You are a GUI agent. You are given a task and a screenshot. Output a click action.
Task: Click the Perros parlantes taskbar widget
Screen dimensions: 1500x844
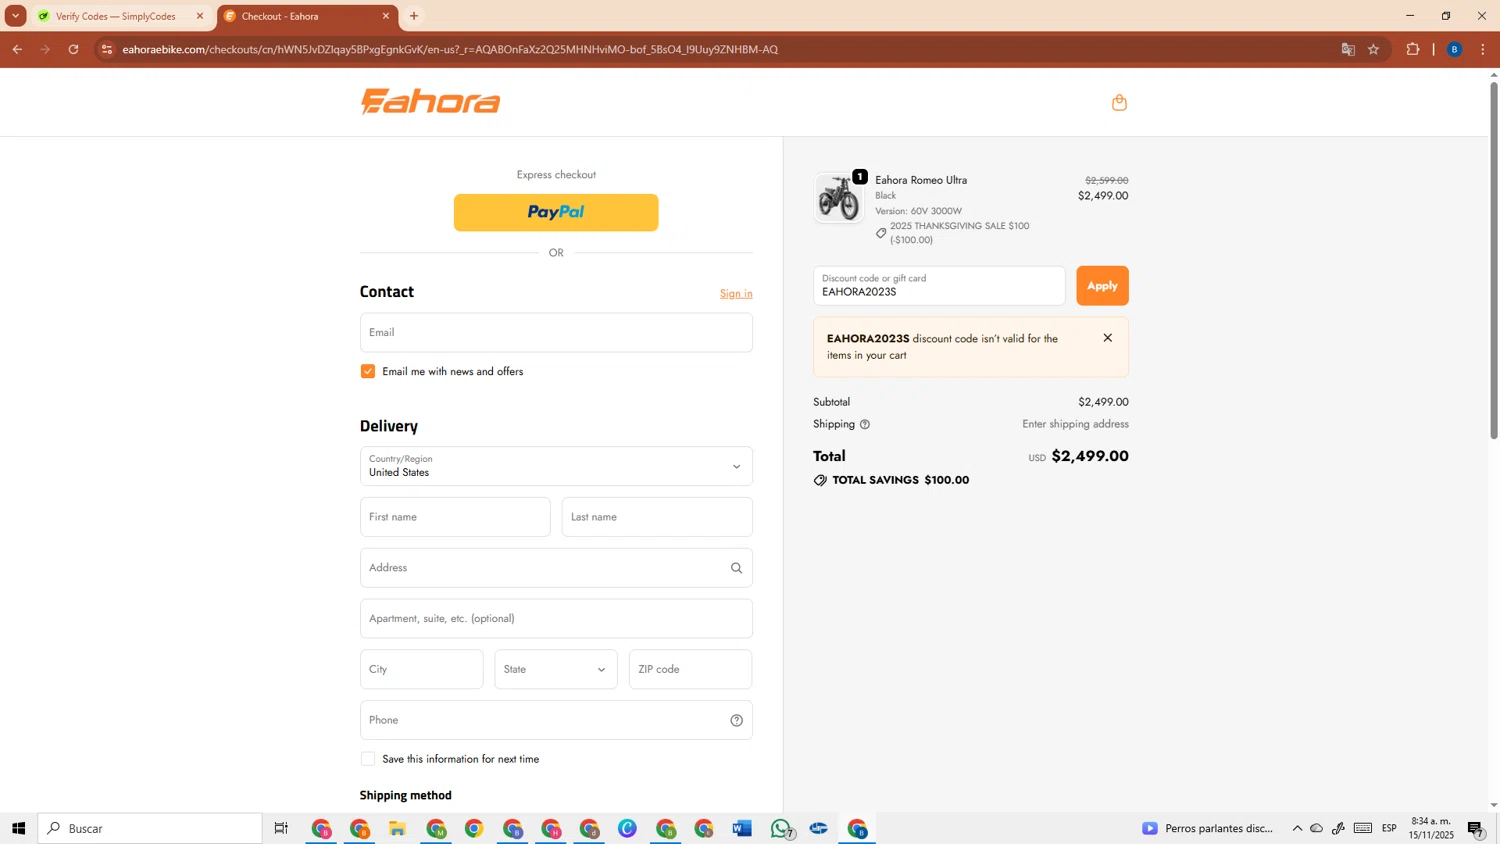click(1208, 828)
